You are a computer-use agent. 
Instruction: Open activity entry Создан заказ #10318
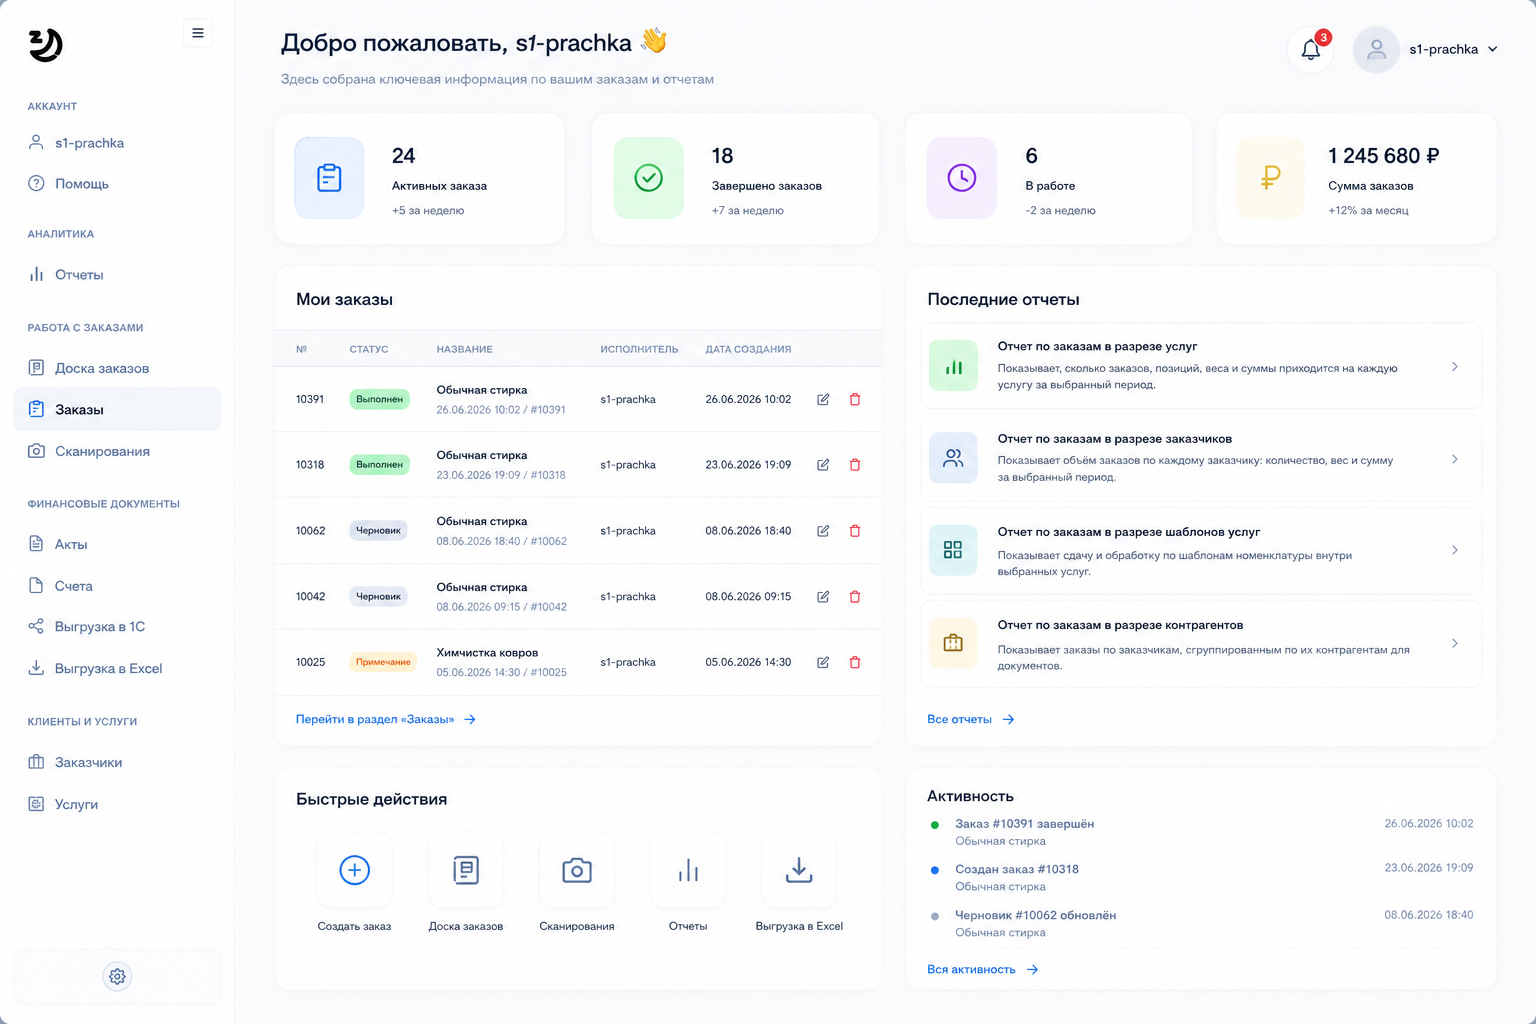coord(1017,869)
